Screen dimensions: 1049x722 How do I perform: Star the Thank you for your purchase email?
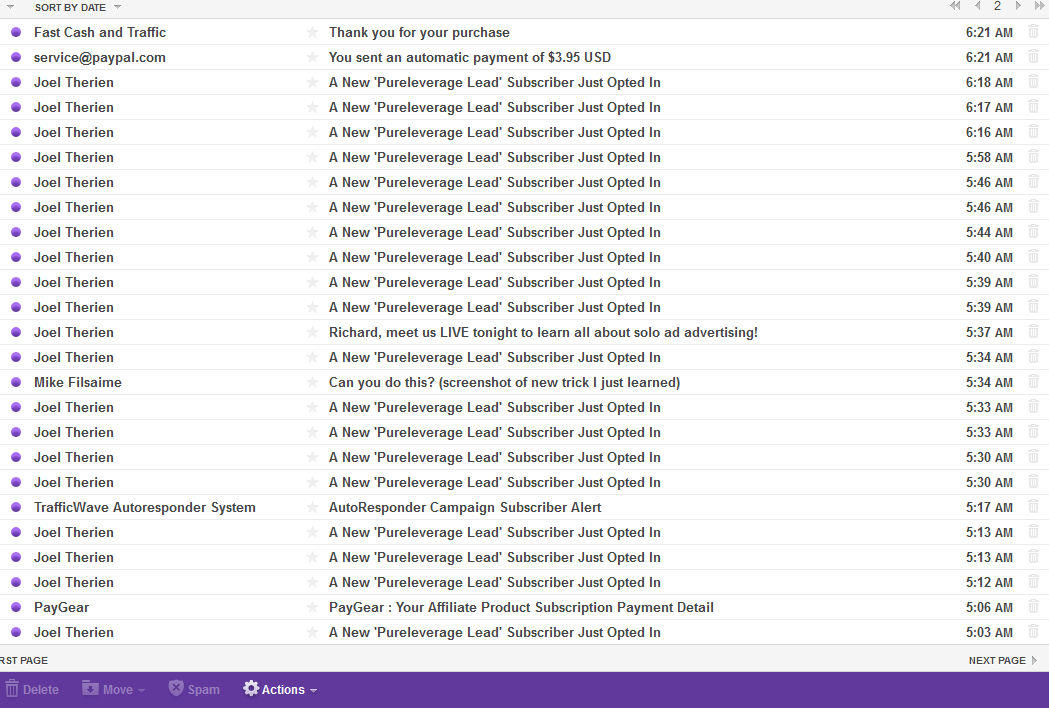click(312, 32)
